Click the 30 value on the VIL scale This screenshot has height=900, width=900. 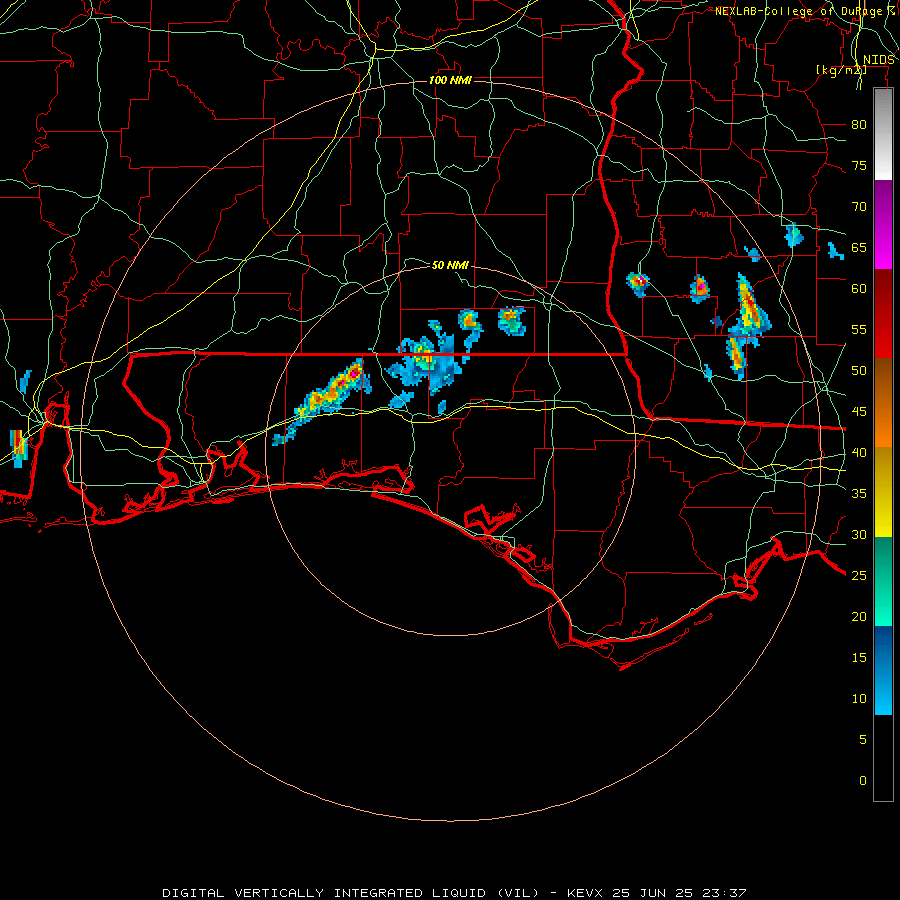(859, 535)
